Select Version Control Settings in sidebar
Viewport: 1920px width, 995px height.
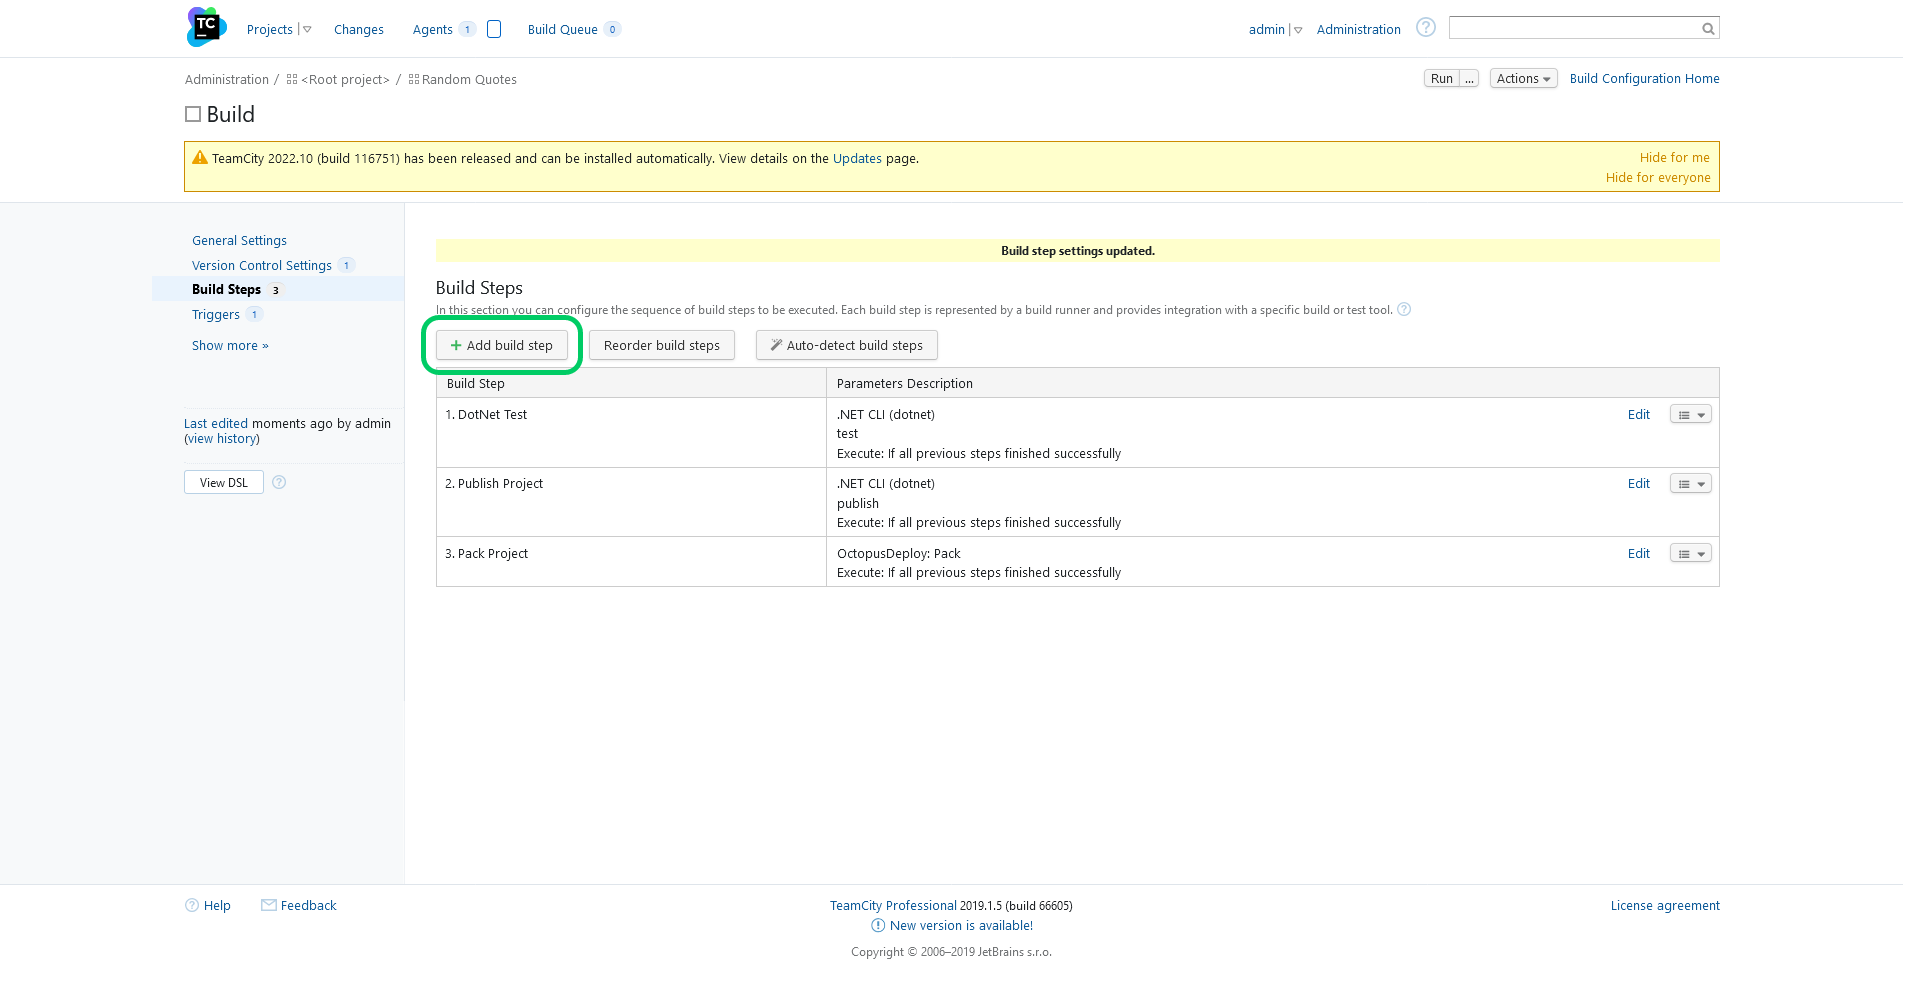click(262, 265)
